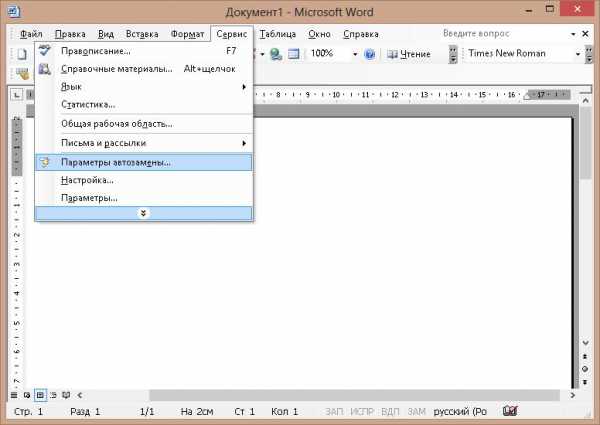Open the toolbar options arrow right of font box
600x425 pixels.
(x=589, y=54)
